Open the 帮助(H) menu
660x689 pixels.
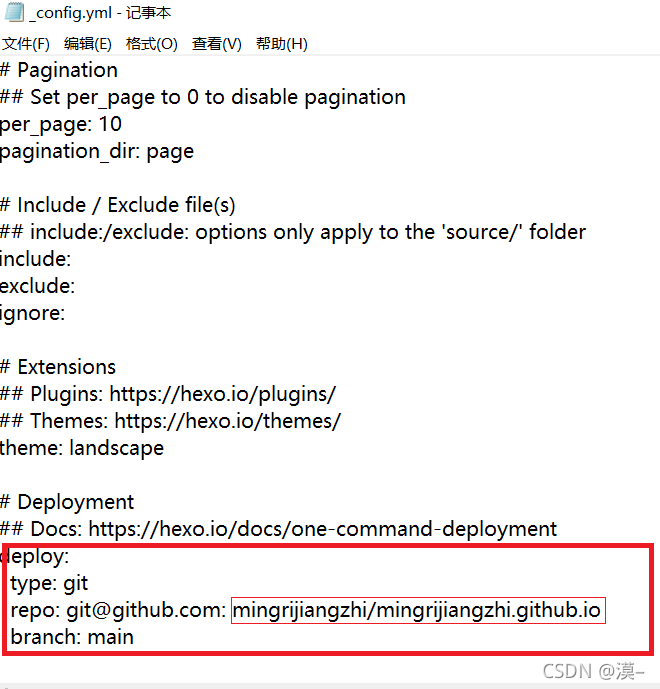[282, 44]
